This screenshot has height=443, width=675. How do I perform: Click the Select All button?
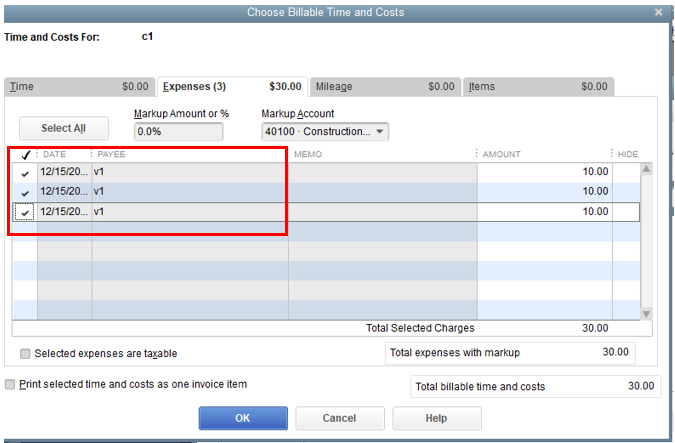(x=64, y=128)
